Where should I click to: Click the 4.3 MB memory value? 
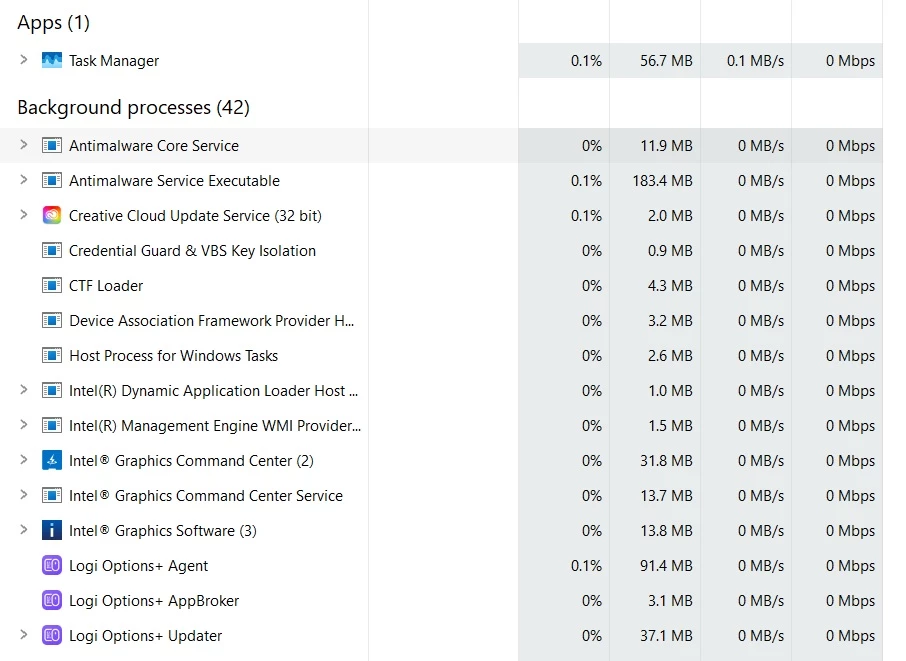[x=670, y=286]
